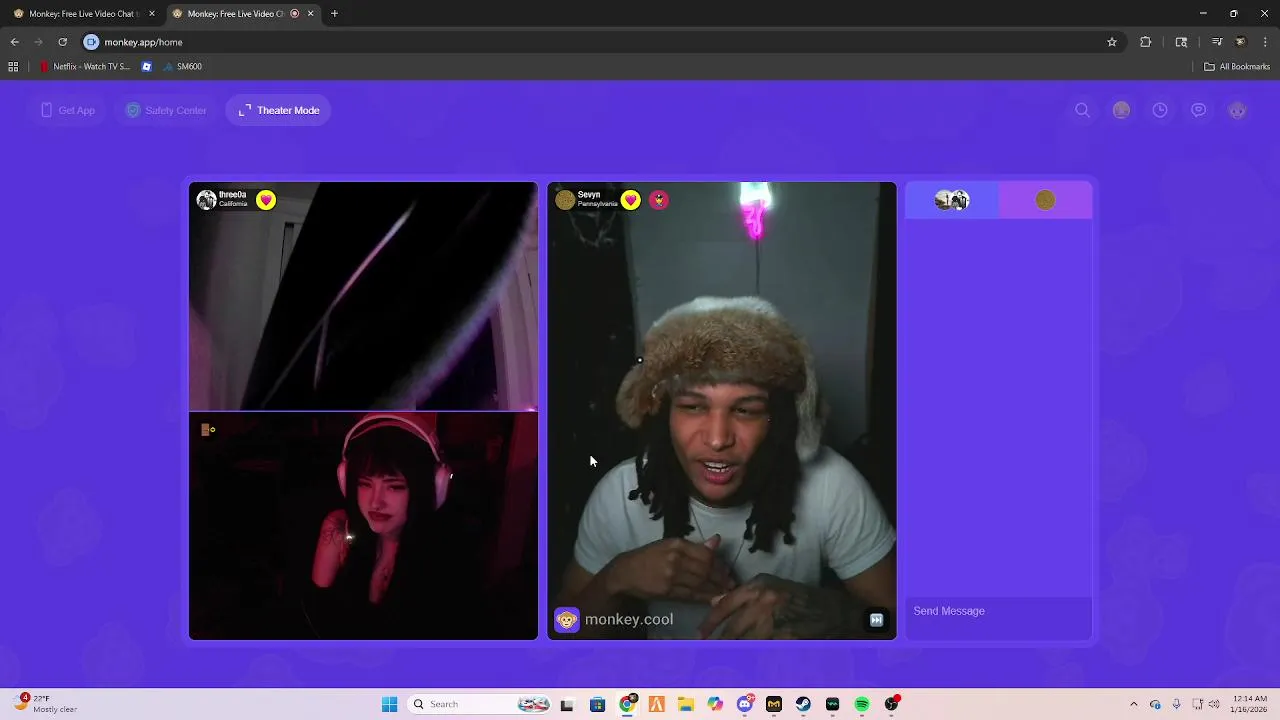1280x720 pixels.
Task: Go back in browser history
Action: click(14, 42)
